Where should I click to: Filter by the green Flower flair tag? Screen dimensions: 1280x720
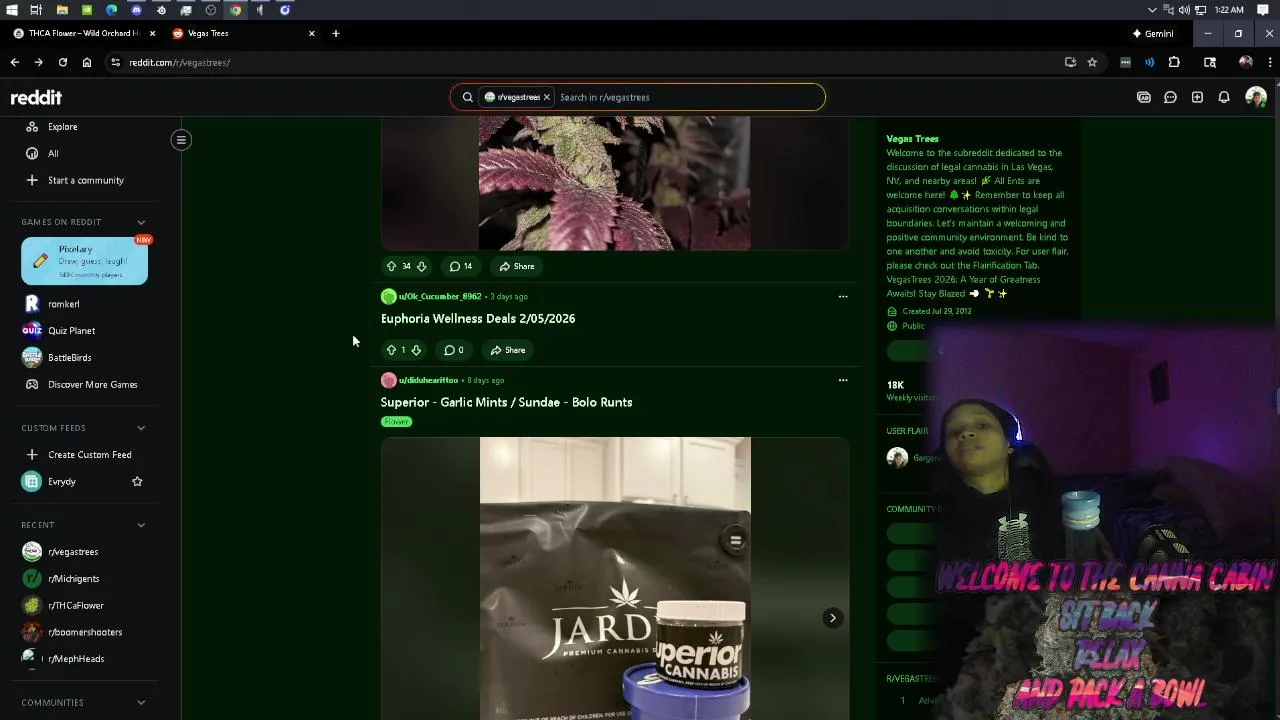396,422
